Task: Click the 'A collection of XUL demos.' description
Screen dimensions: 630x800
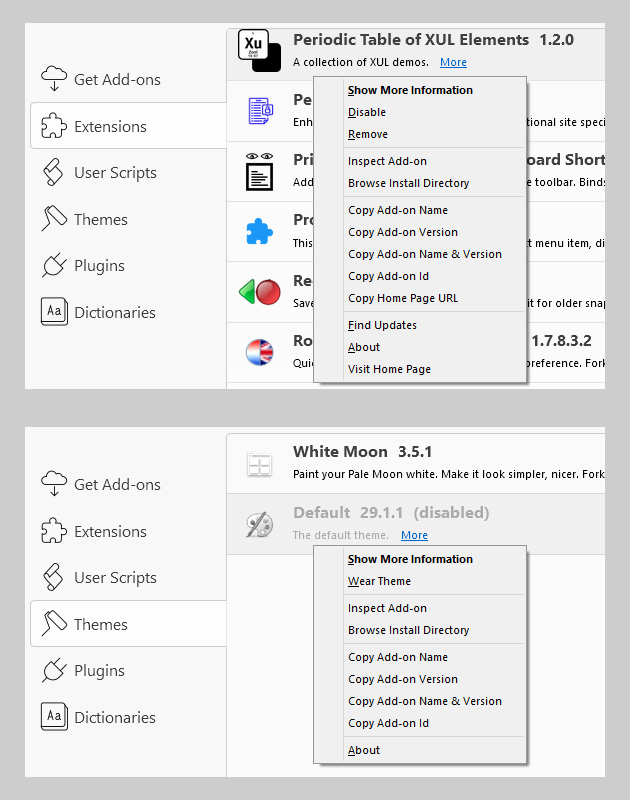Action: (361, 62)
